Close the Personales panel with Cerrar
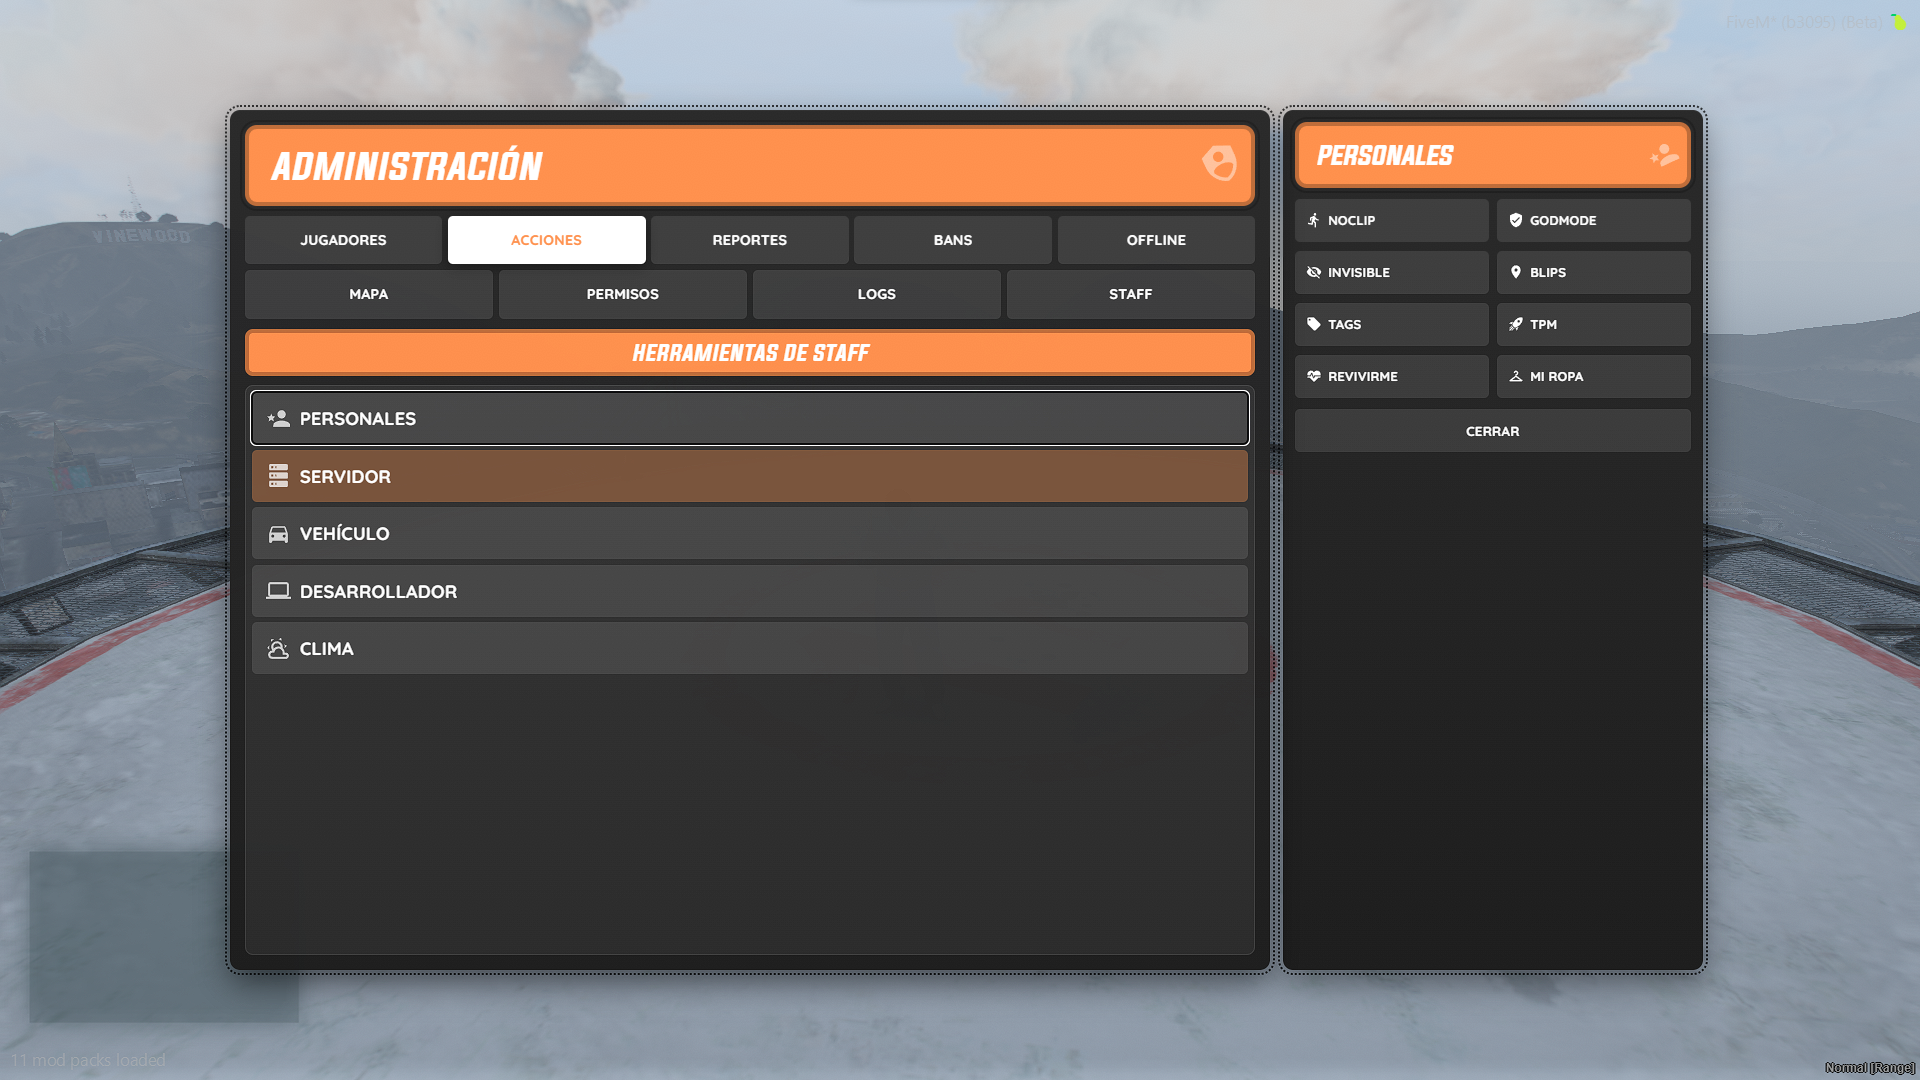Screen dimensions: 1920x1080 [1492, 431]
